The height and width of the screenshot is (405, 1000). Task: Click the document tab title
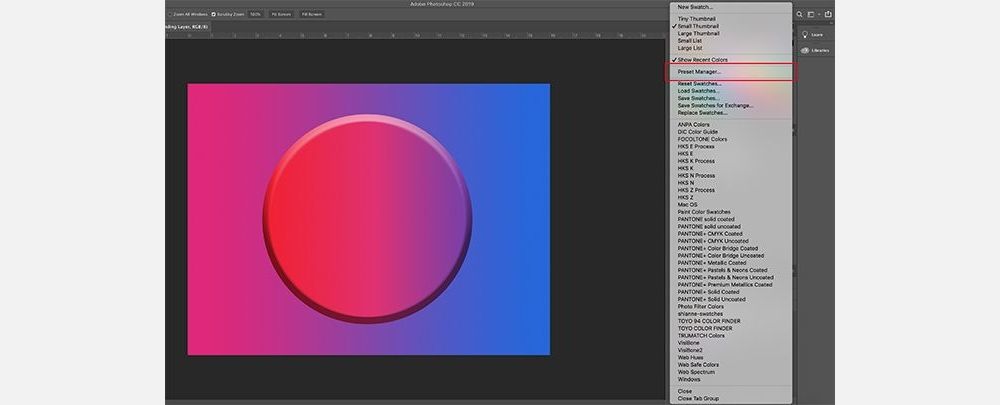coord(186,27)
